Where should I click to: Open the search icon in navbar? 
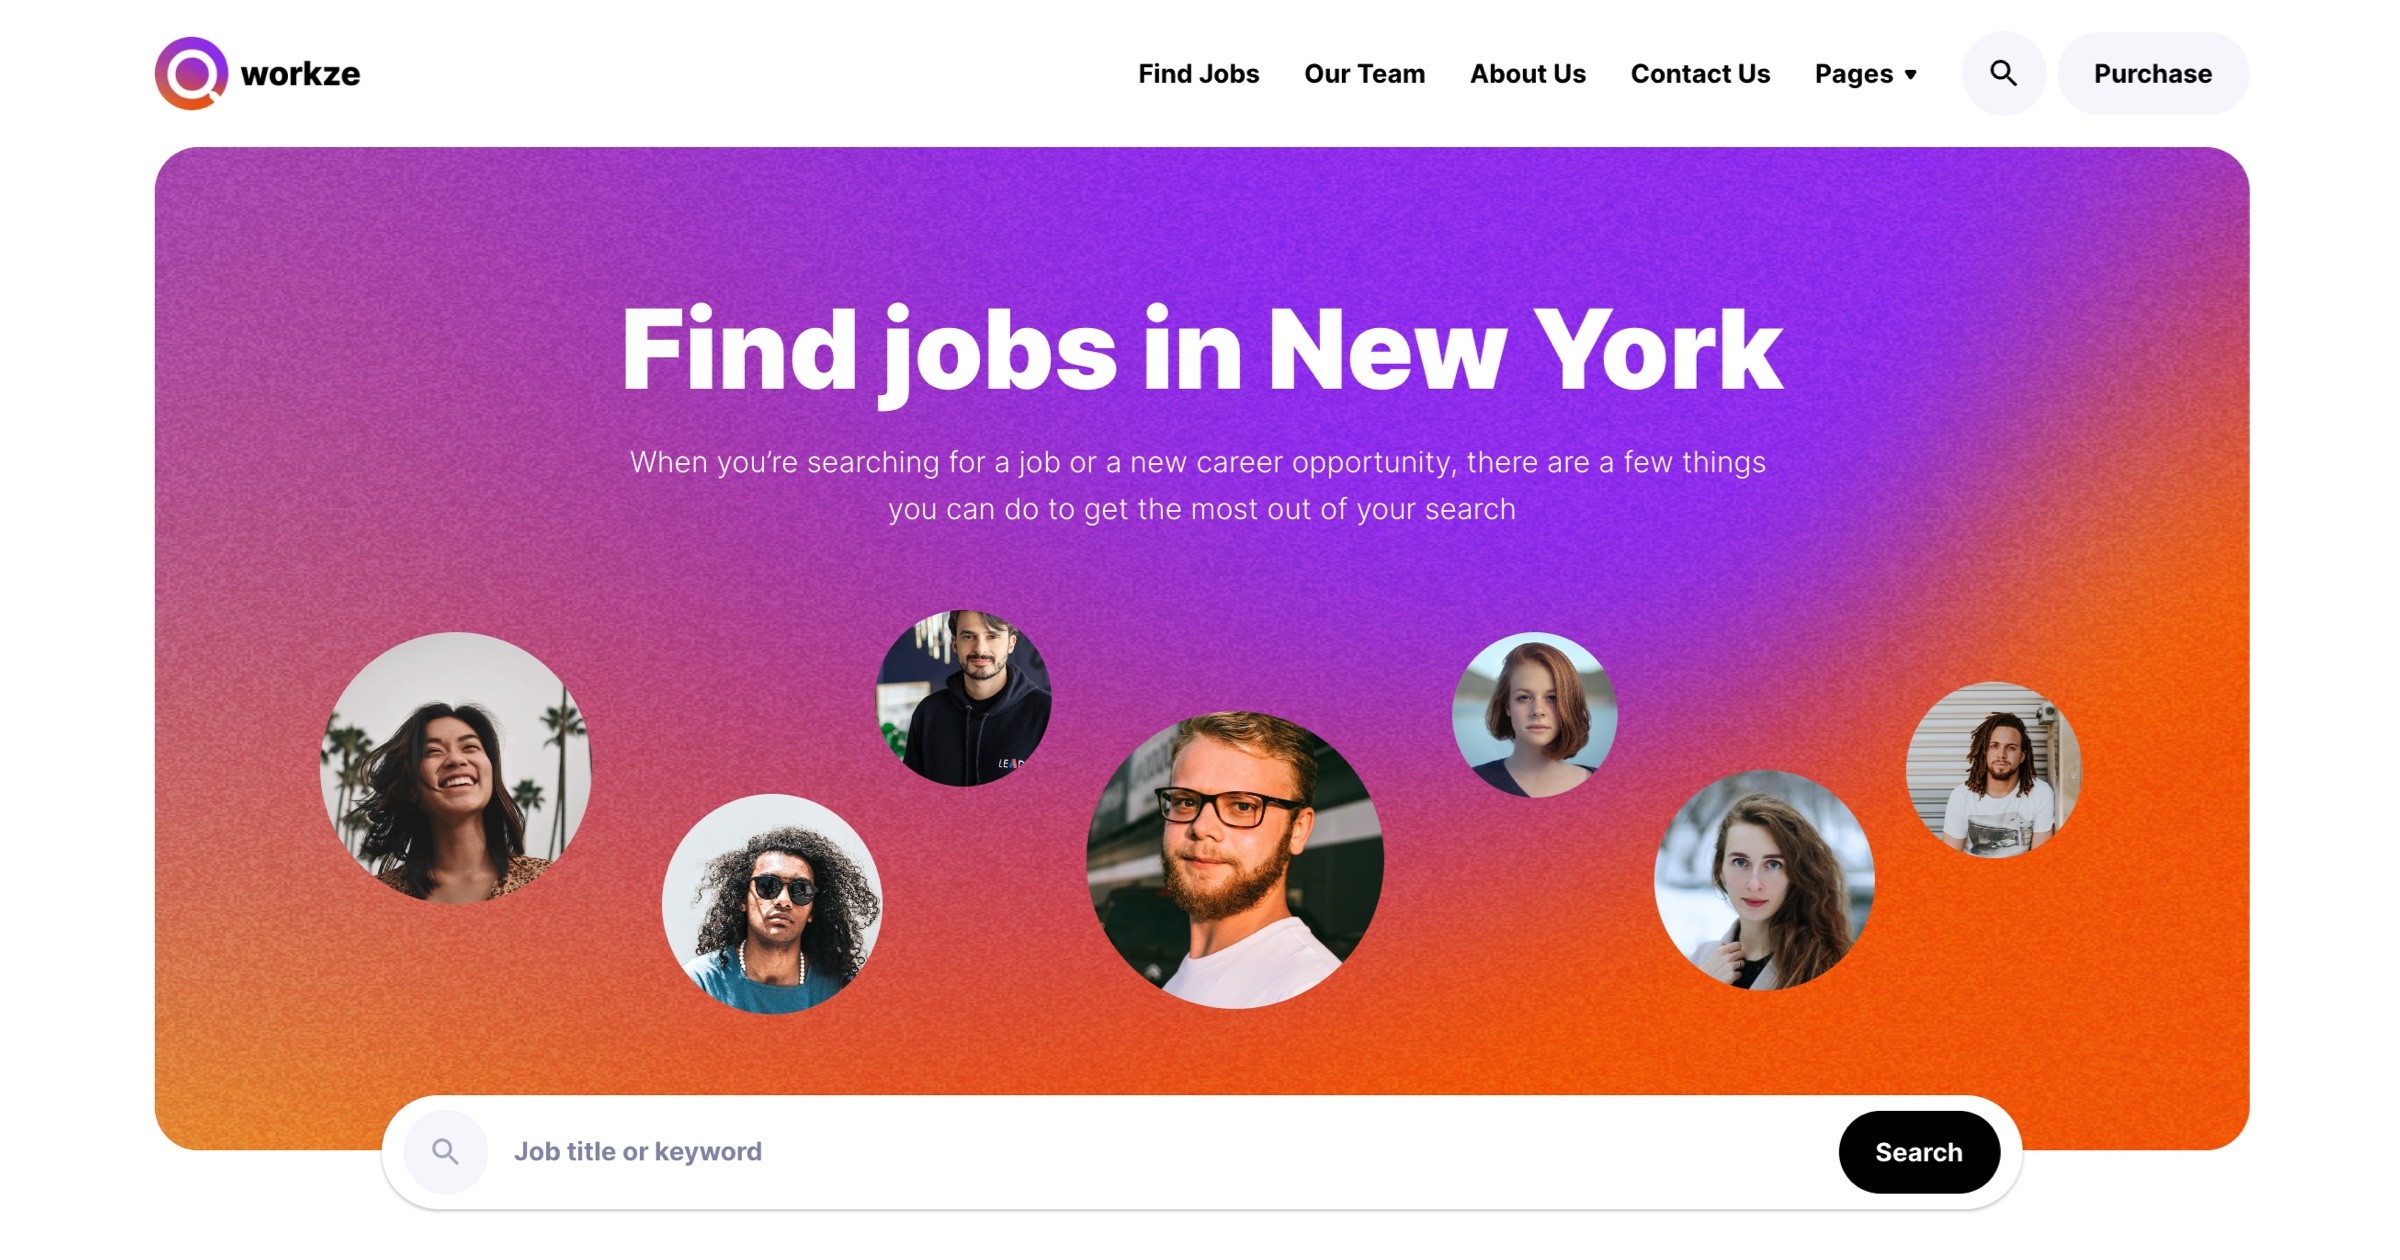click(2000, 71)
